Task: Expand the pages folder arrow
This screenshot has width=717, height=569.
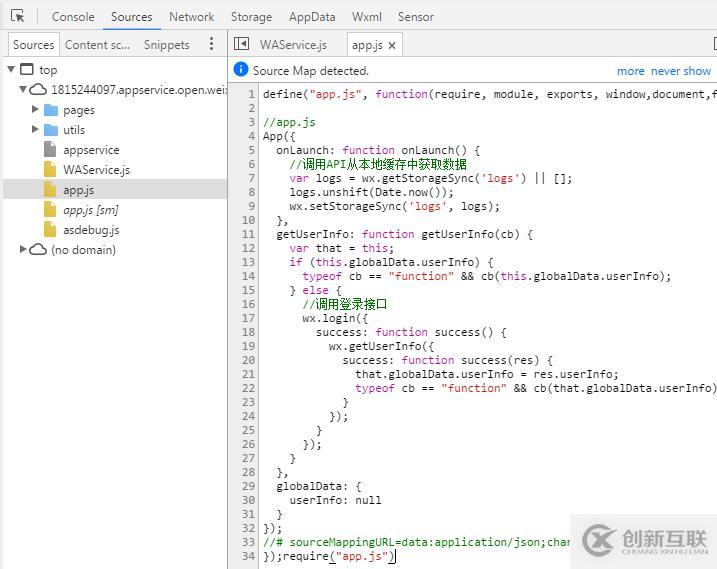Action: [x=35, y=109]
